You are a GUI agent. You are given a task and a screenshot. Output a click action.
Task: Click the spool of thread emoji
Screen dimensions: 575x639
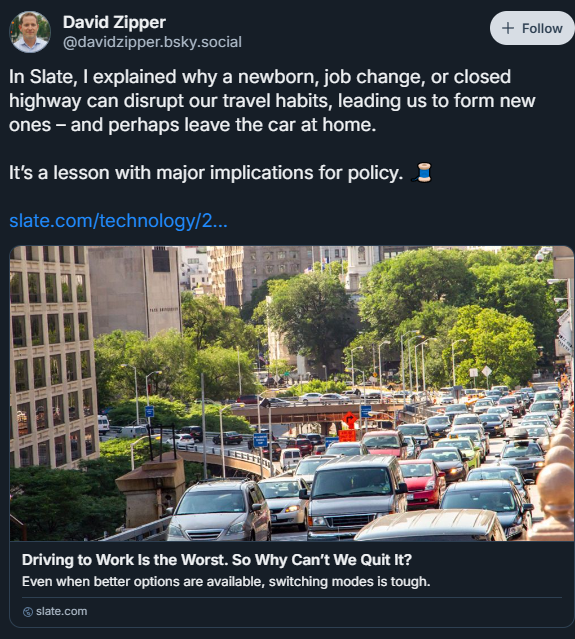coord(422,172)
